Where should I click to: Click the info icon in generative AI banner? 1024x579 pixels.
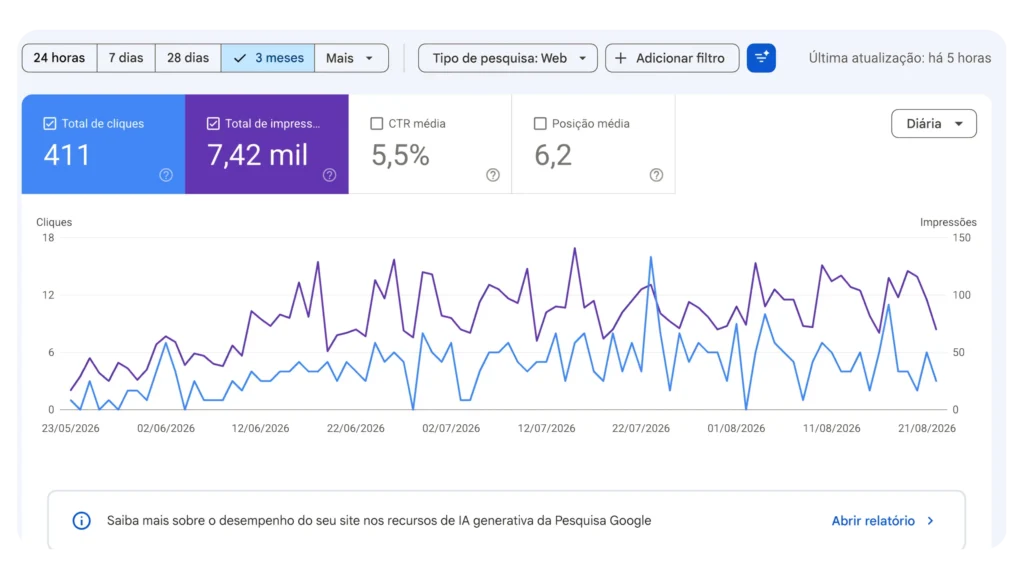(x=82, y=521)
